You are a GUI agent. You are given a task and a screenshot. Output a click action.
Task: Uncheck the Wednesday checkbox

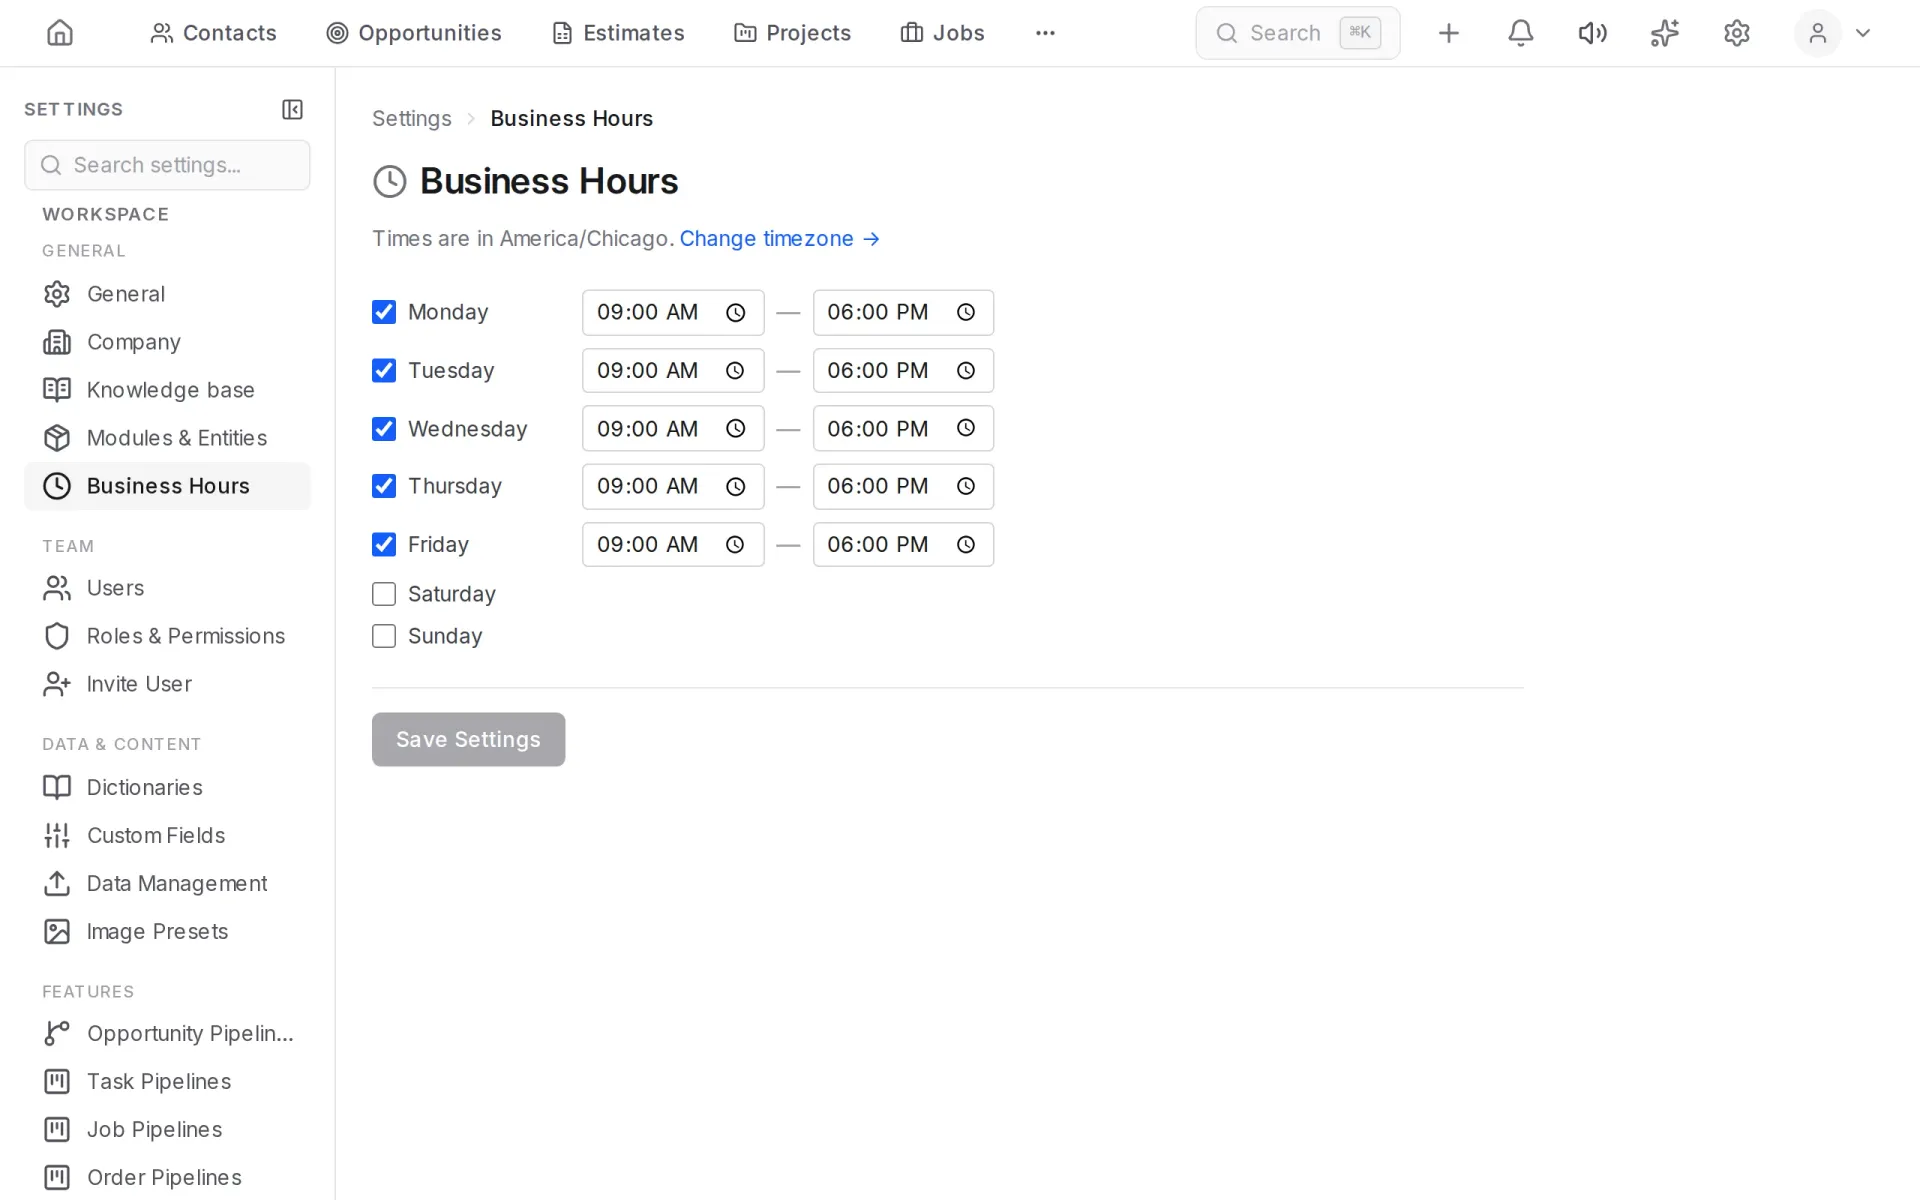pyautogui.click(x=384, y=429)
